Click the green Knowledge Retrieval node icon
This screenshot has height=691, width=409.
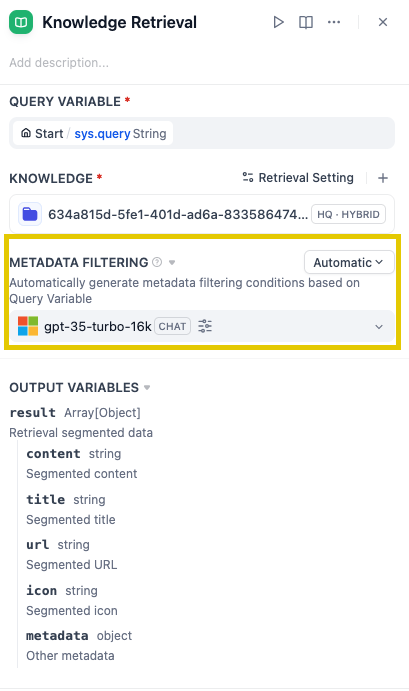click(x=21, y=22)
